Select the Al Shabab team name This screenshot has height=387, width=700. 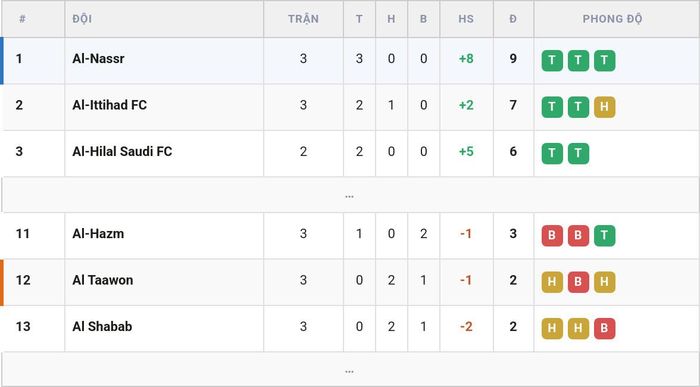point(102,326)
